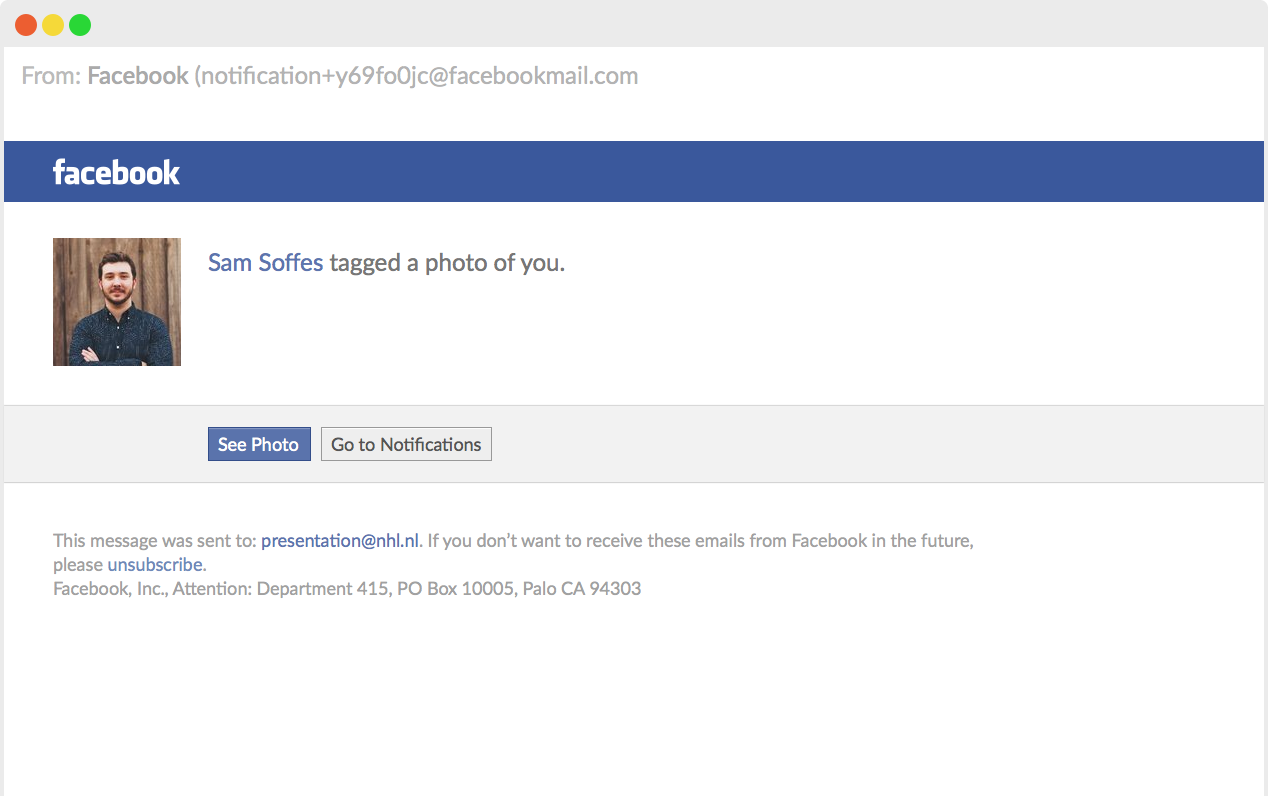Viewport: 1268px width, 796px height.
Task: Click the facebook logo in header
Action: click(x=116, y=172)
